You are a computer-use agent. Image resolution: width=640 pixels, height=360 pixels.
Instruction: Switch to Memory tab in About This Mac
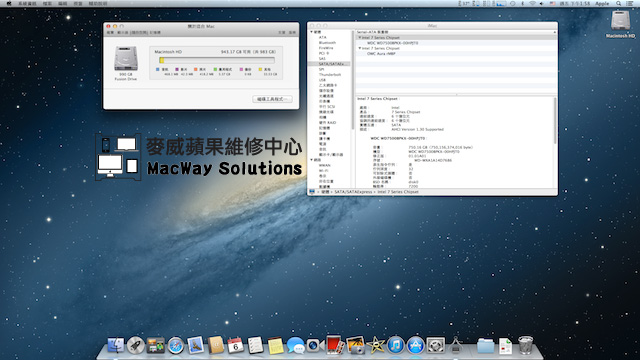[155, 32]
